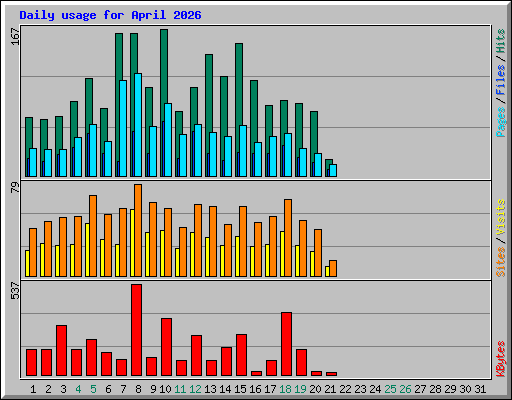Click green weekend day label 12
512x400 pixels.
195,389
